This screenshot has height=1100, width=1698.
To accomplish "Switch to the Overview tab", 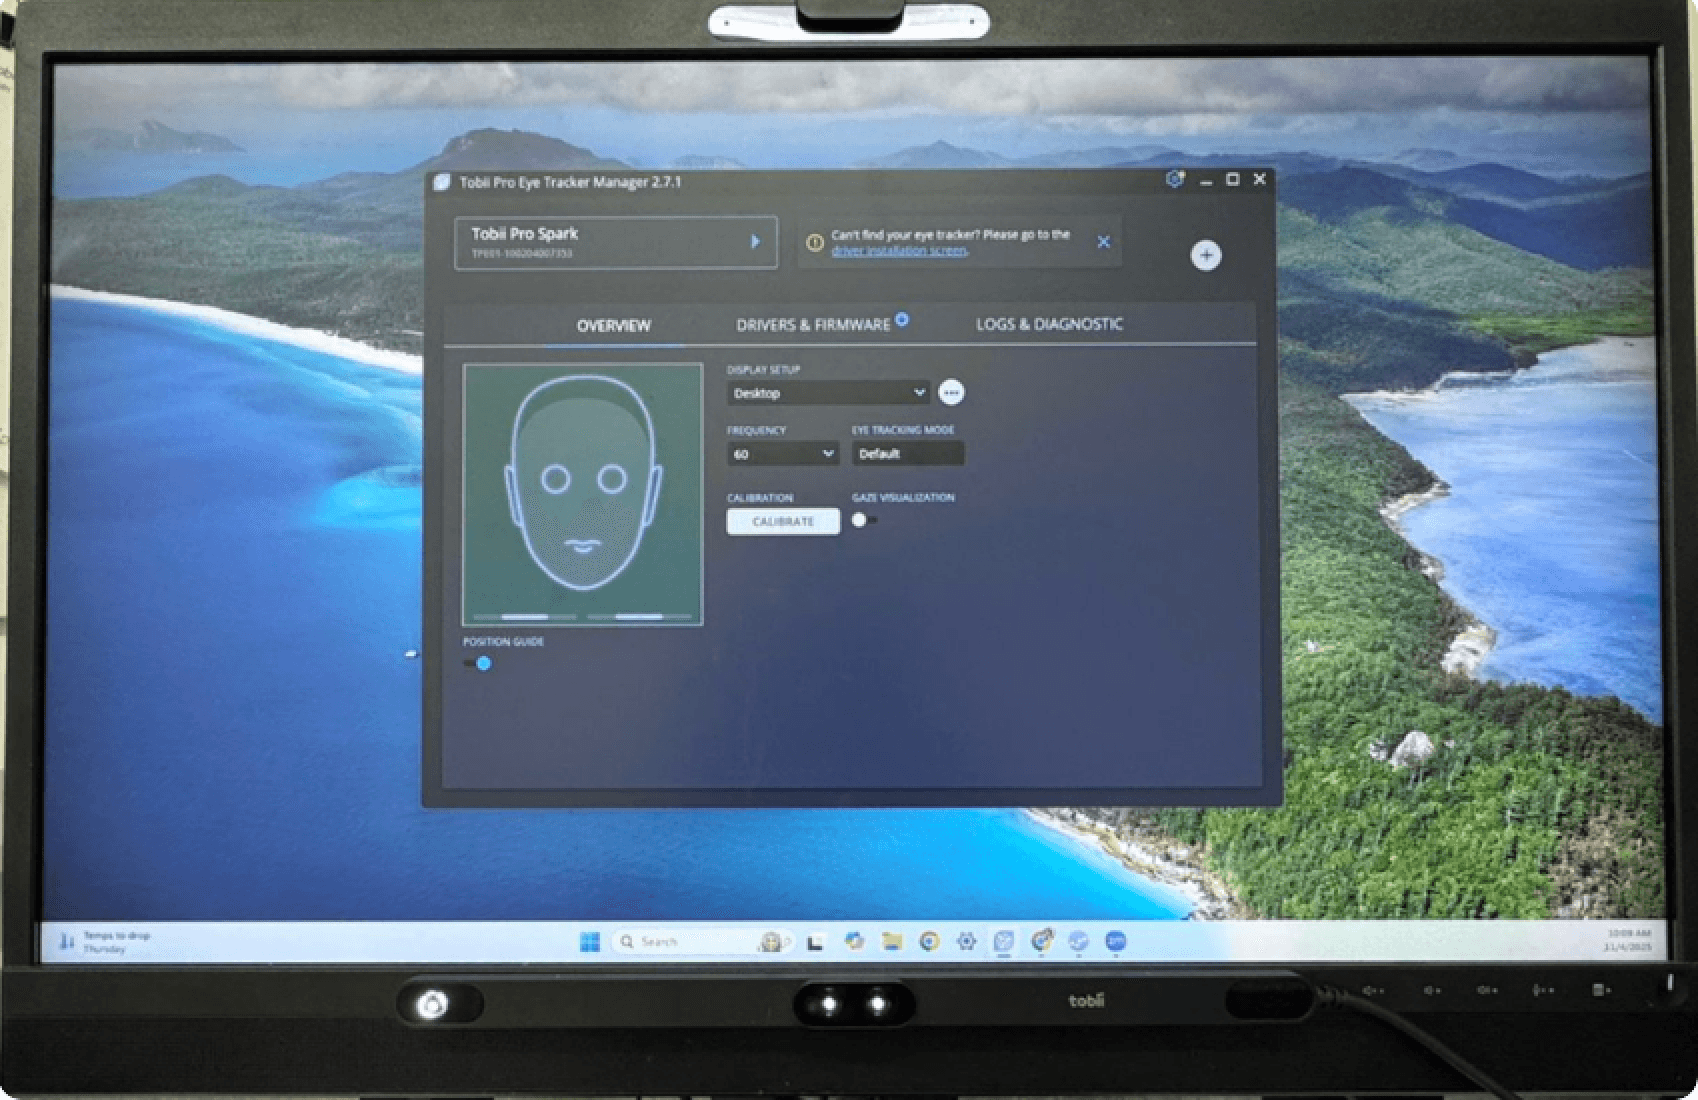I will tap(613, 325).
